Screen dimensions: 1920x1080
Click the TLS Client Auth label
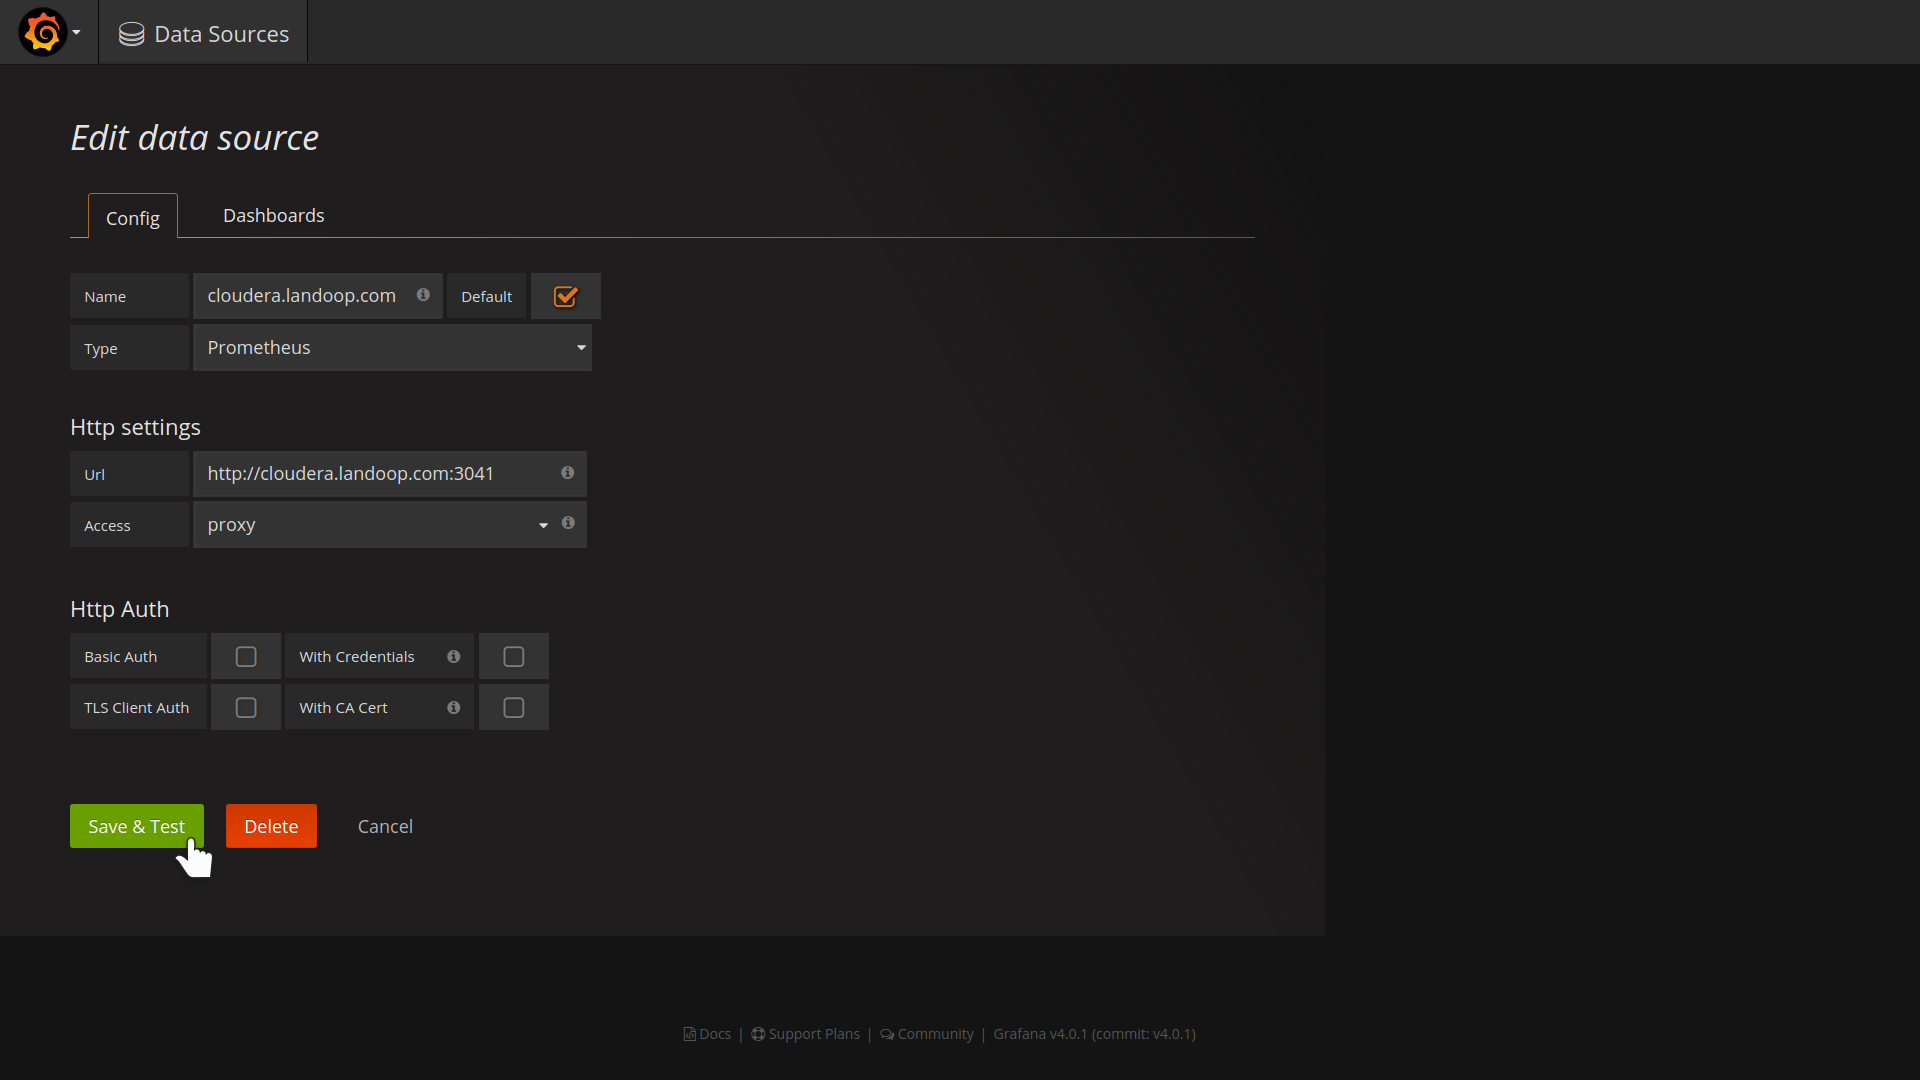click(138, 707)
